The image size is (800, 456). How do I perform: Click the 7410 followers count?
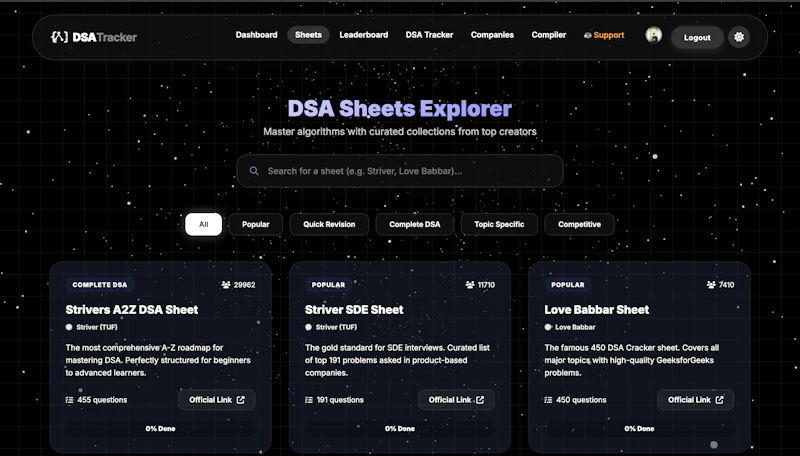click(727, 285)
